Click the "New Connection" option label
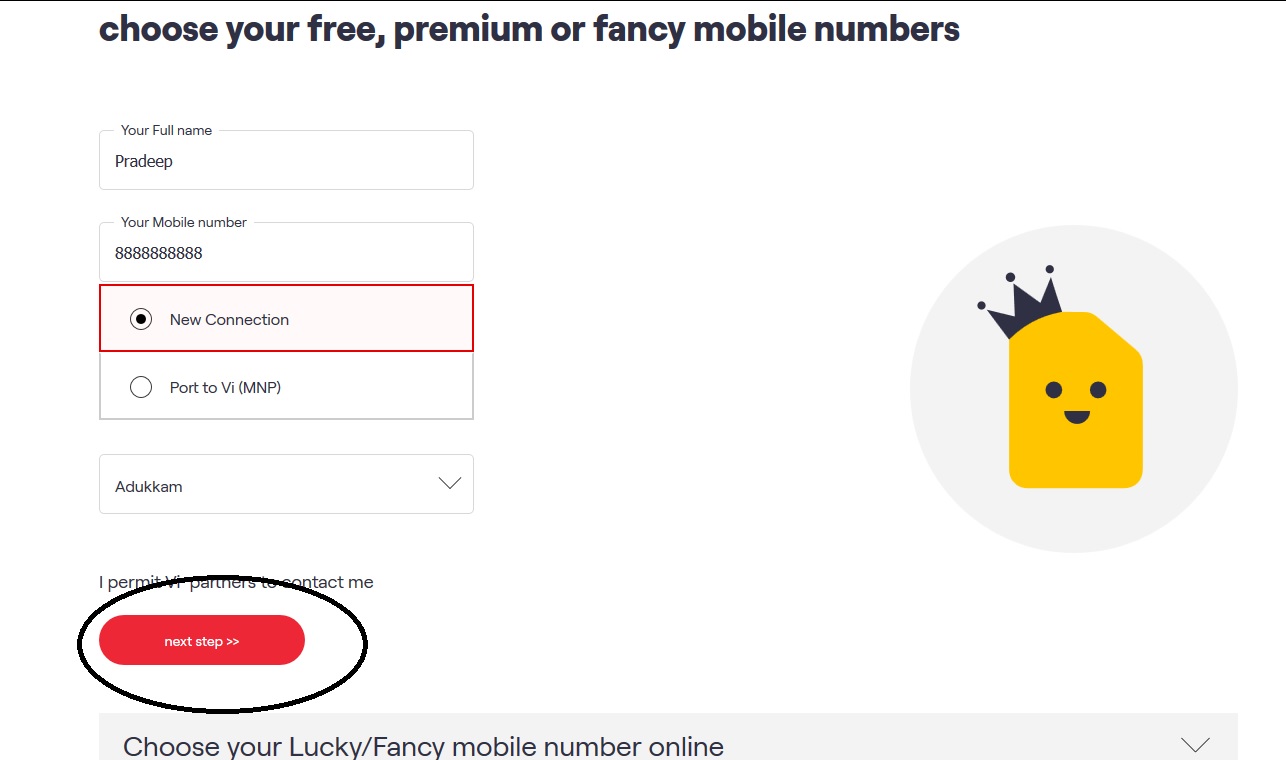The width and height of the screenshot is (1286, 760). (x=229, y=320)
